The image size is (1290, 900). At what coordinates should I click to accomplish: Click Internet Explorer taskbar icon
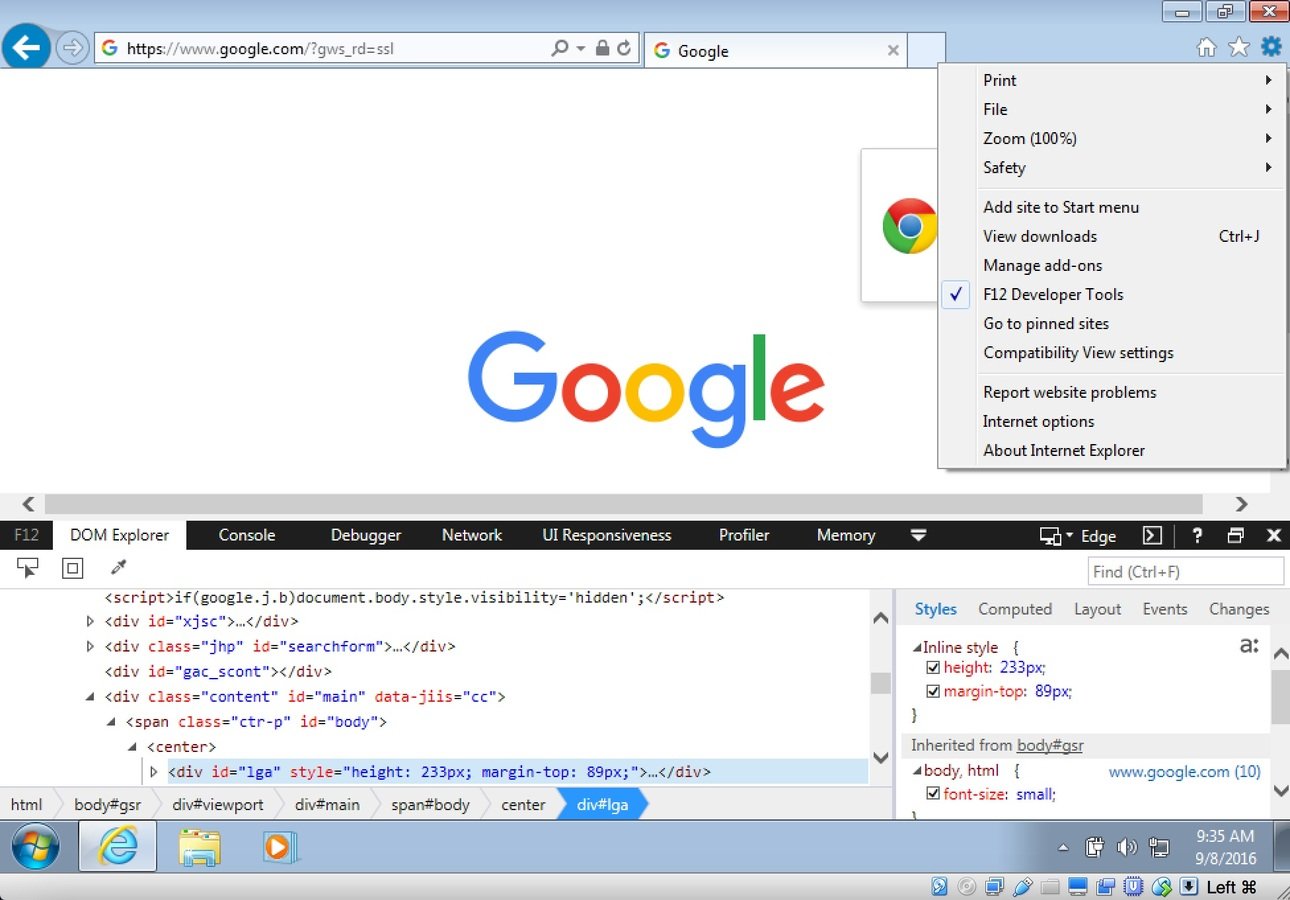118,847
